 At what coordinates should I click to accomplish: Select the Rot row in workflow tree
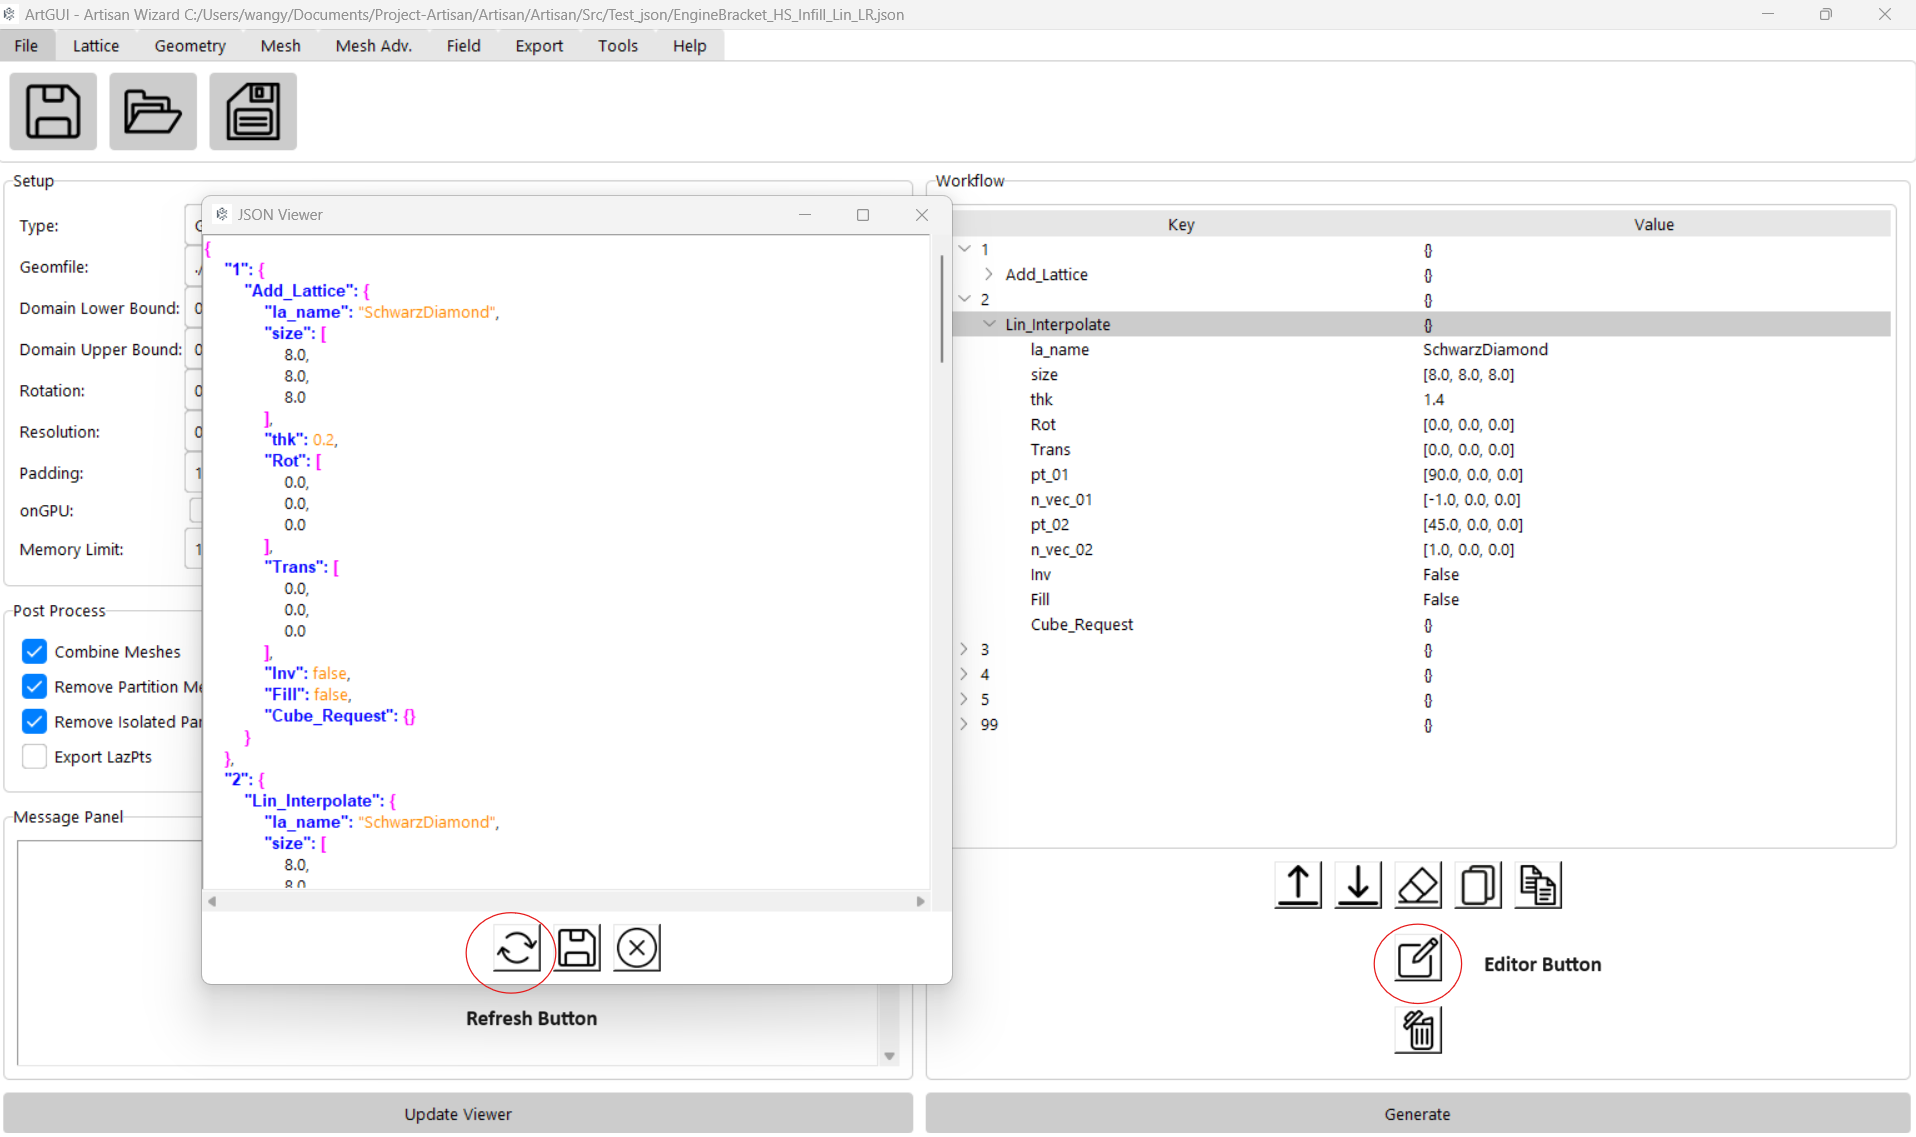pyautogui.click(x=1420, y=424)
